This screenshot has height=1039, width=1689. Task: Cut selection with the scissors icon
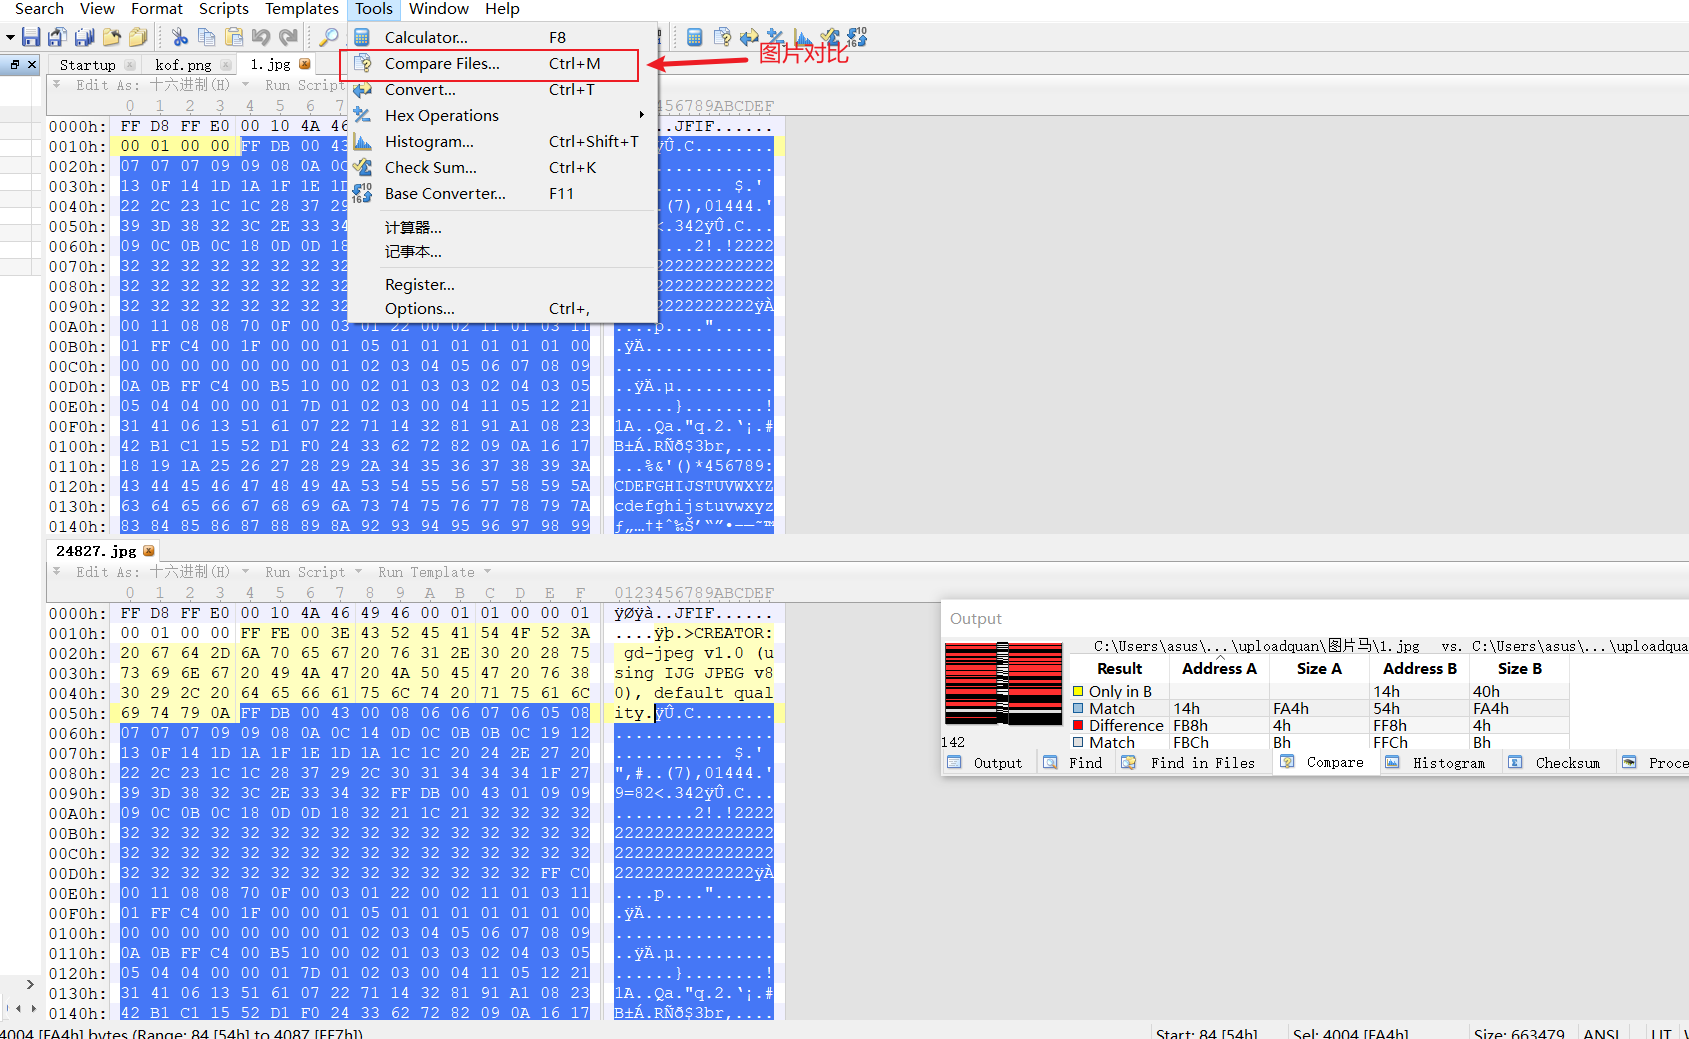point(180,37)
